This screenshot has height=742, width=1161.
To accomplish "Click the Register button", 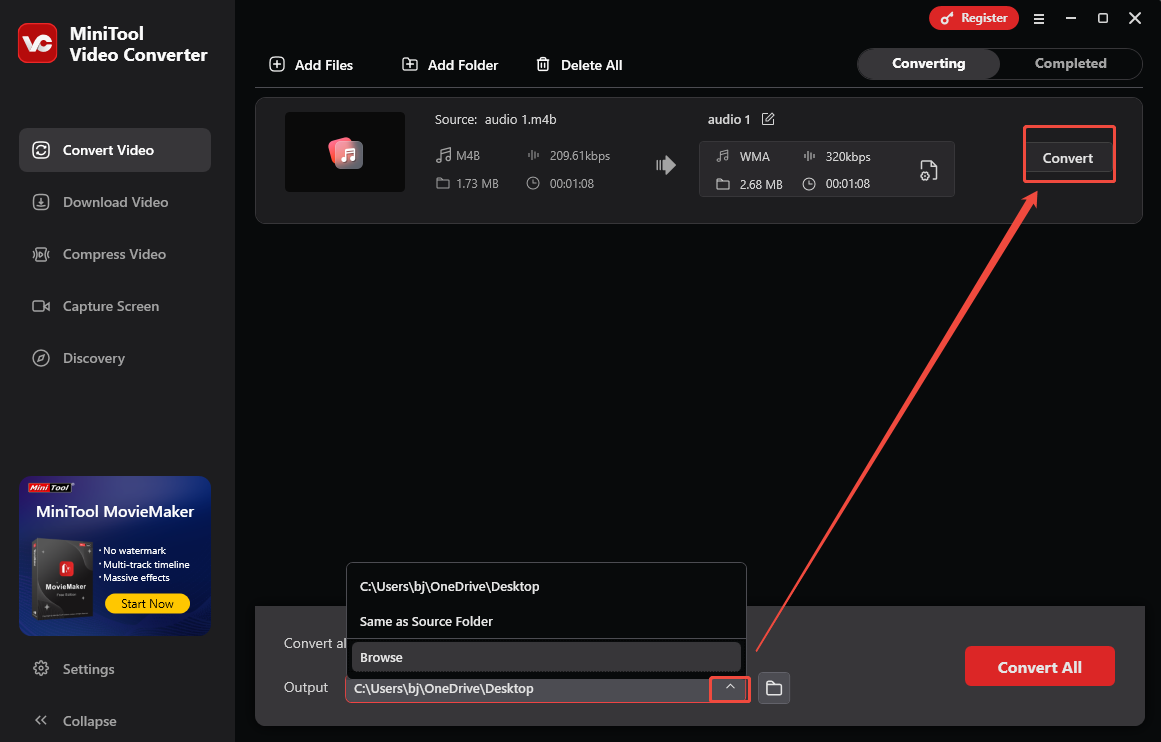I will (974, 18).
